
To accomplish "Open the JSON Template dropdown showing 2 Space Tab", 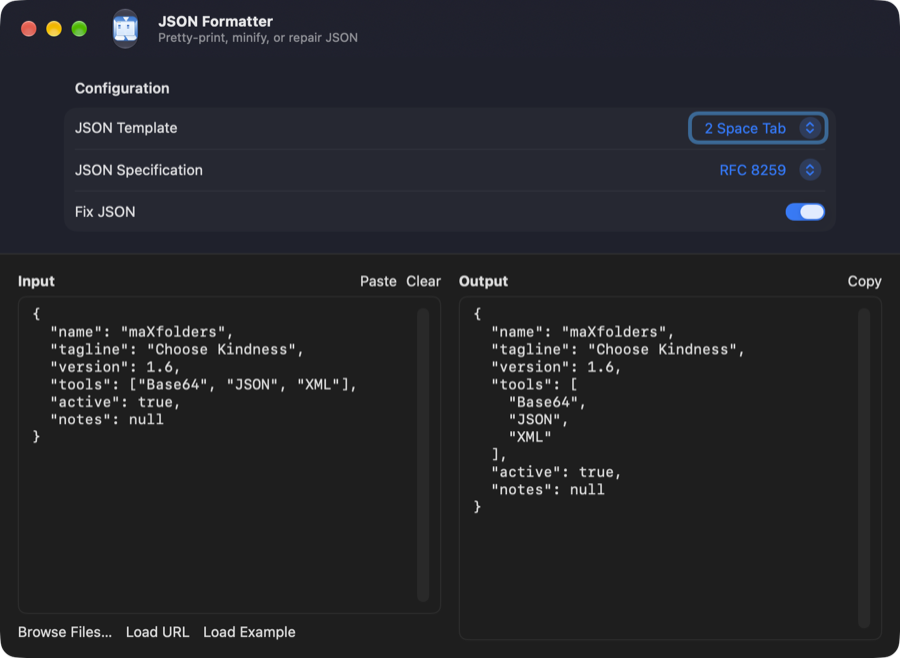I will pyautogui.click(x=758, y=128).
